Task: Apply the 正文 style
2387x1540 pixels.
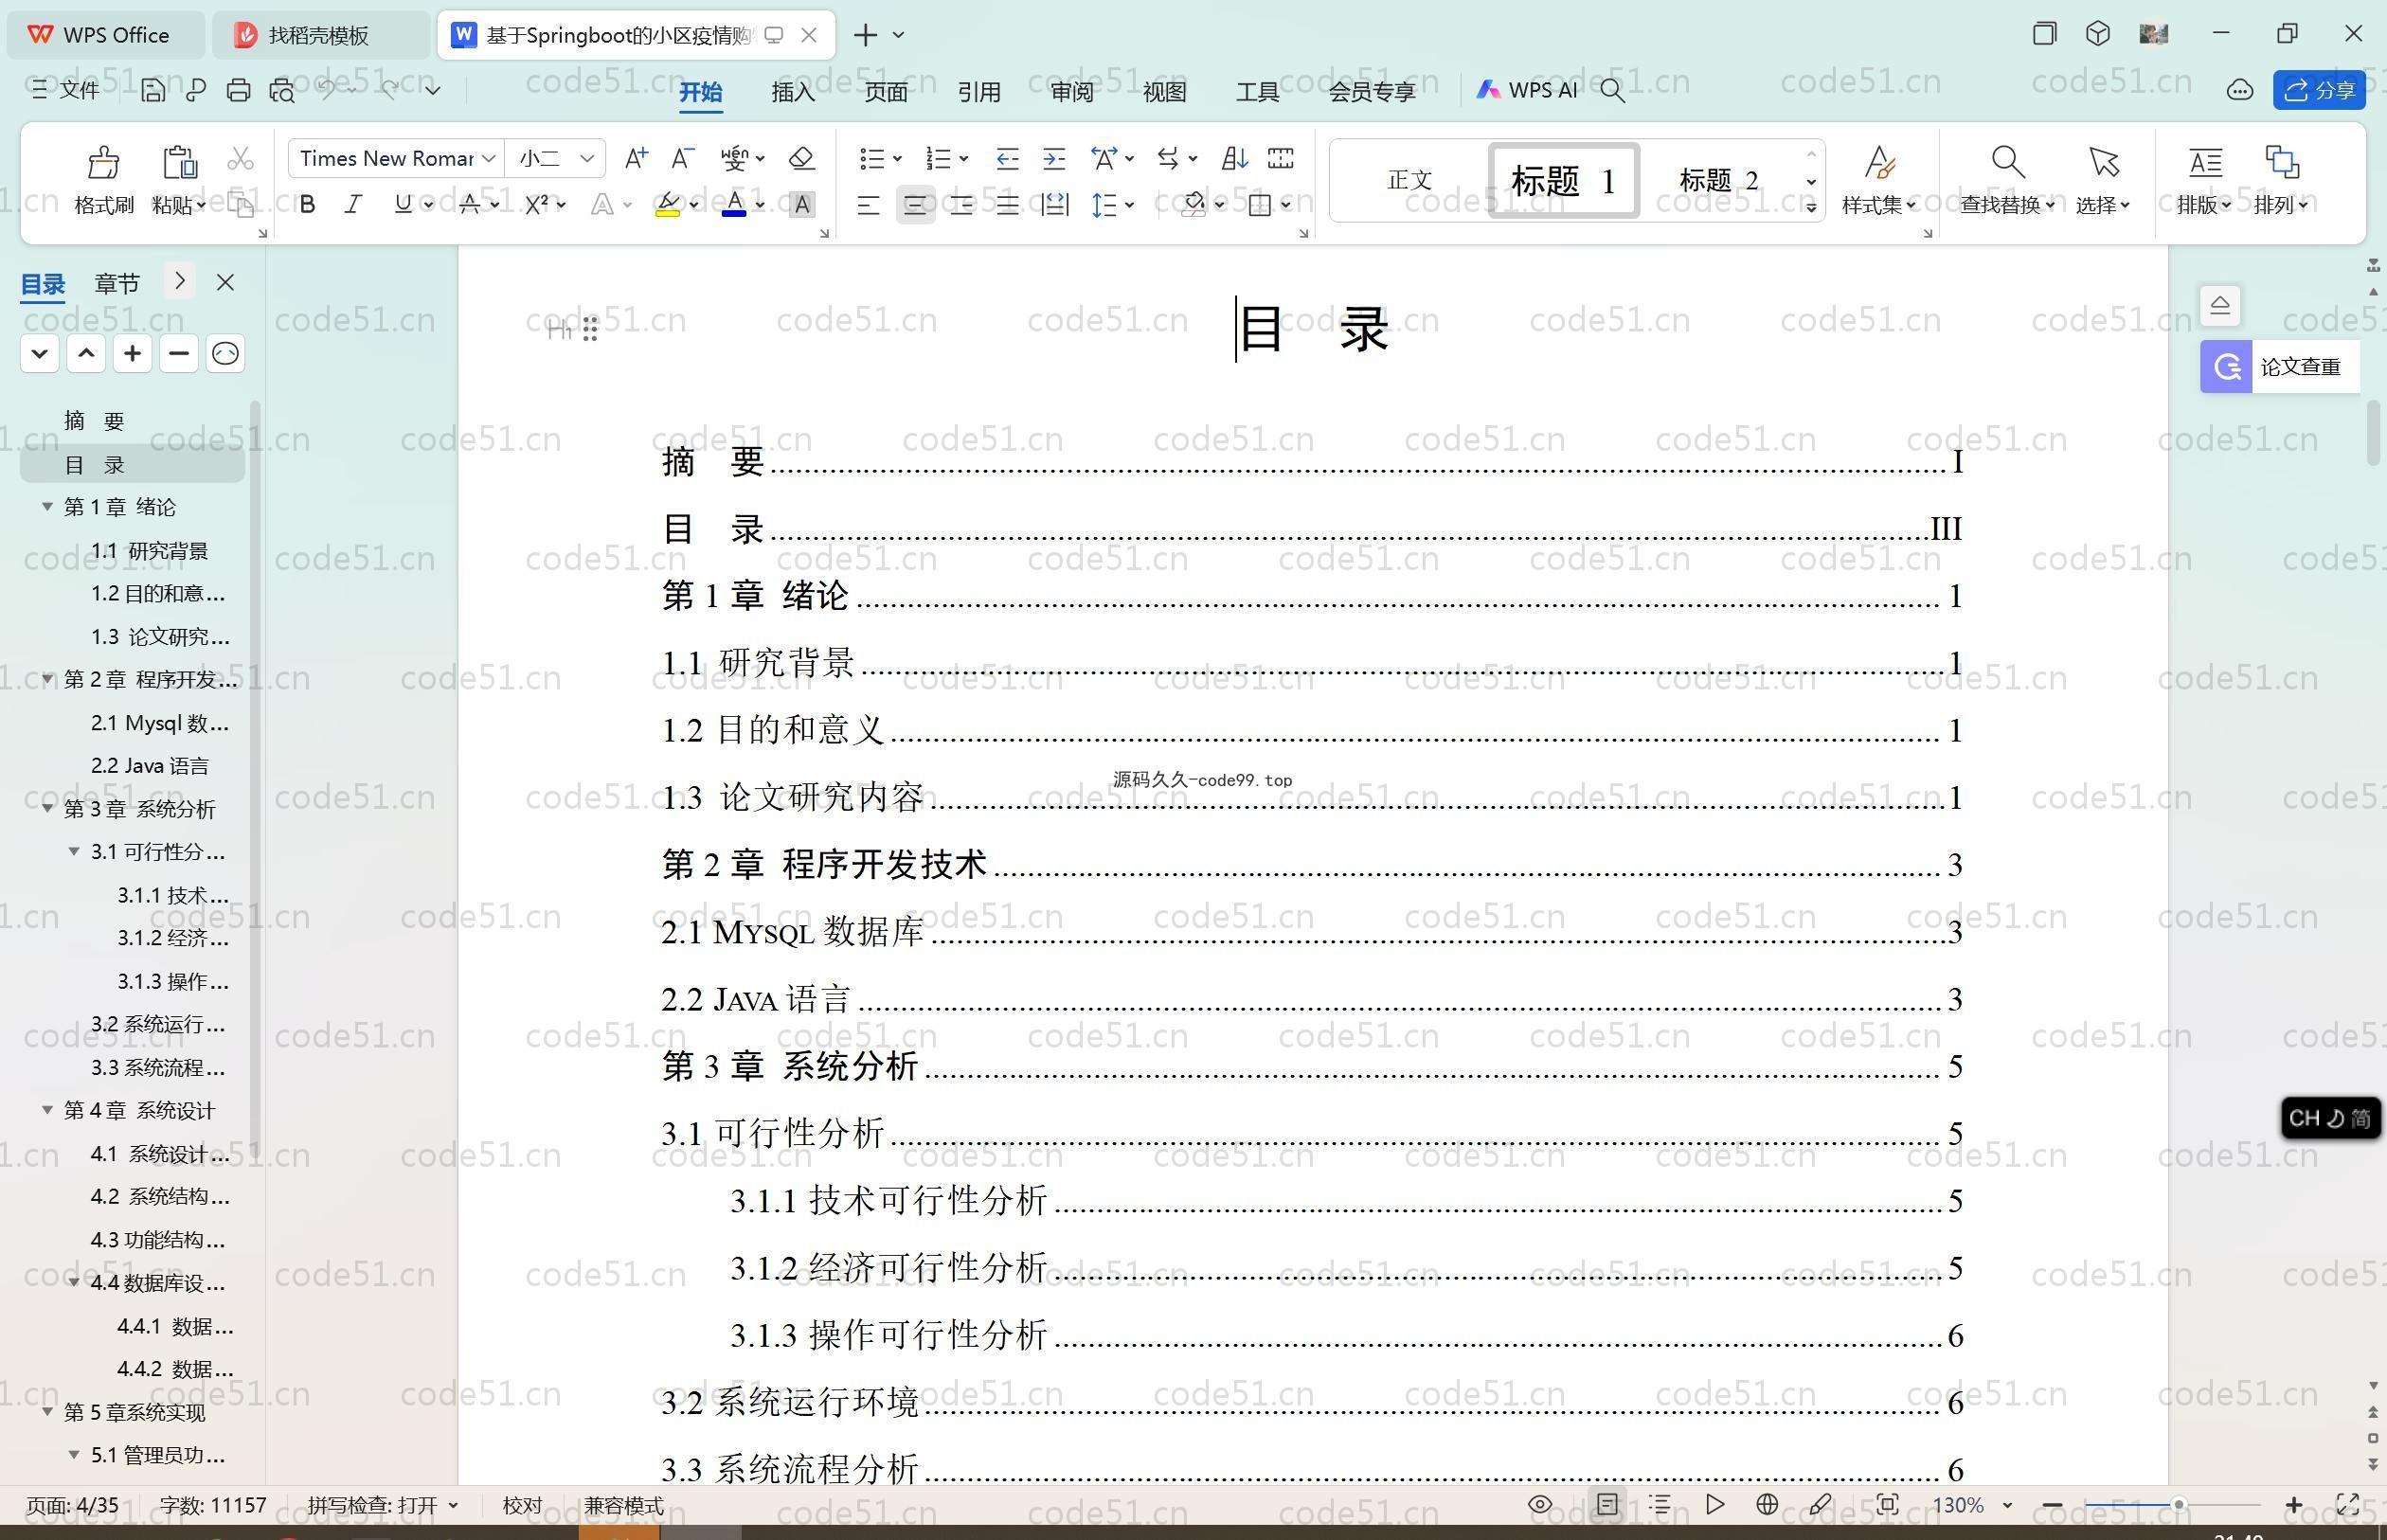Action: click(1410, 180)
